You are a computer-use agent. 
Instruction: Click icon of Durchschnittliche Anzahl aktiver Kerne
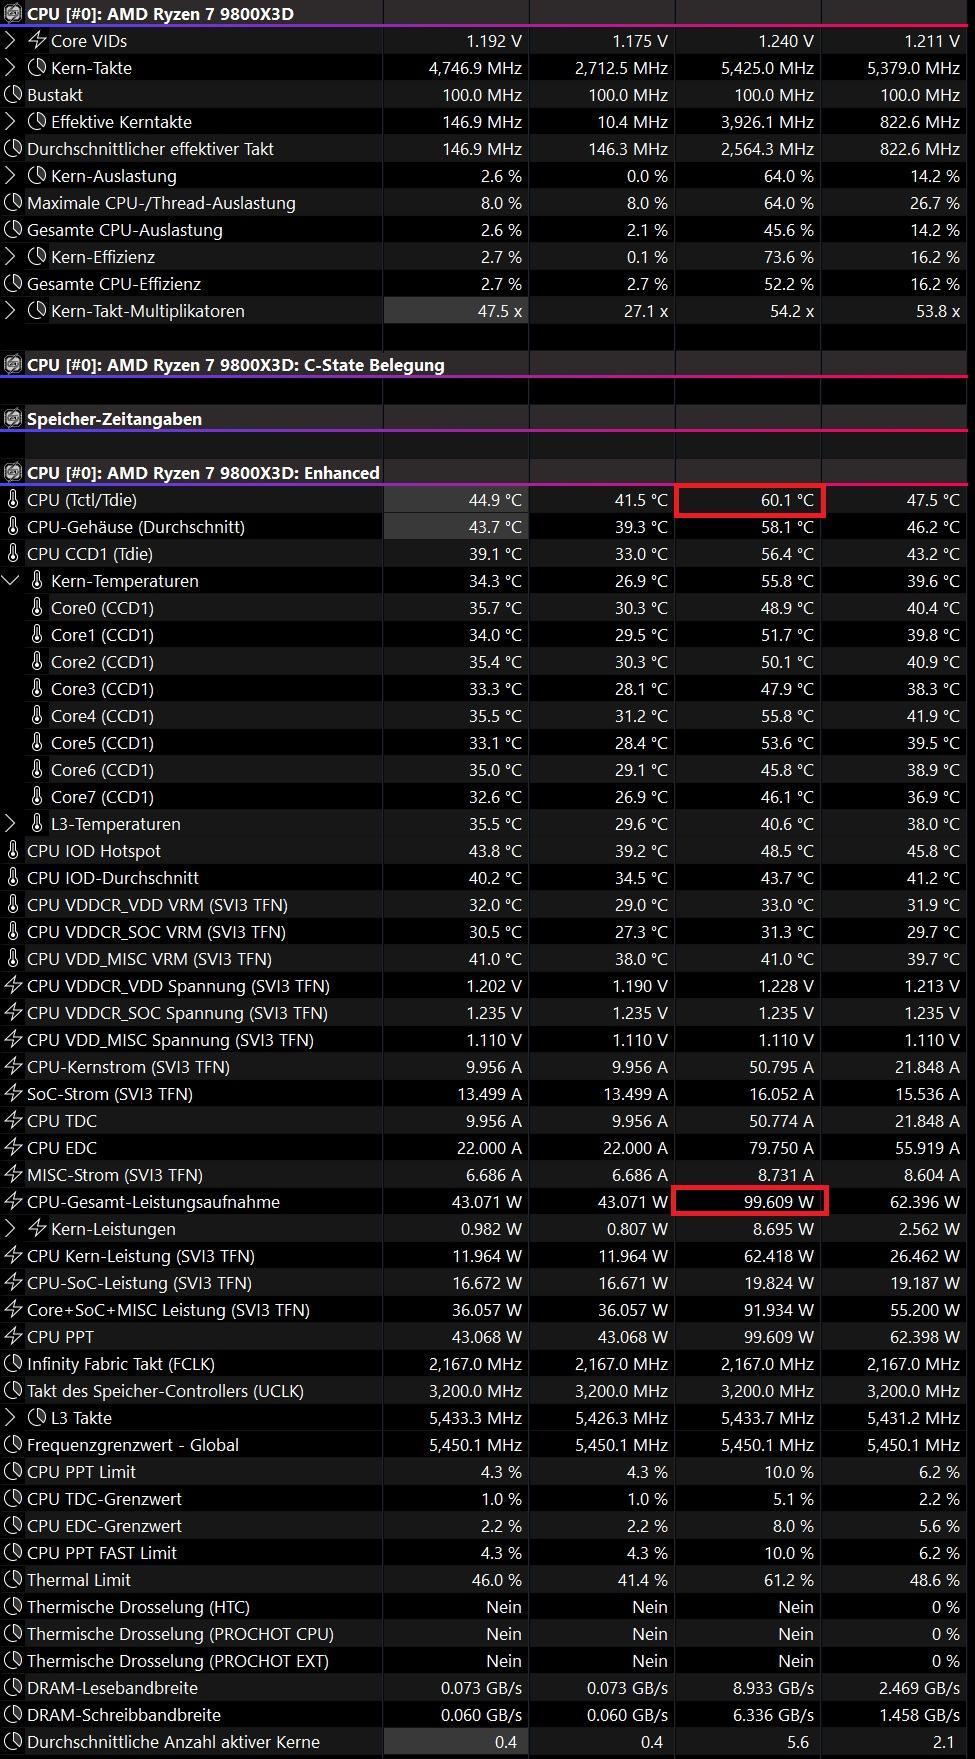click(x=13, y=1742)
